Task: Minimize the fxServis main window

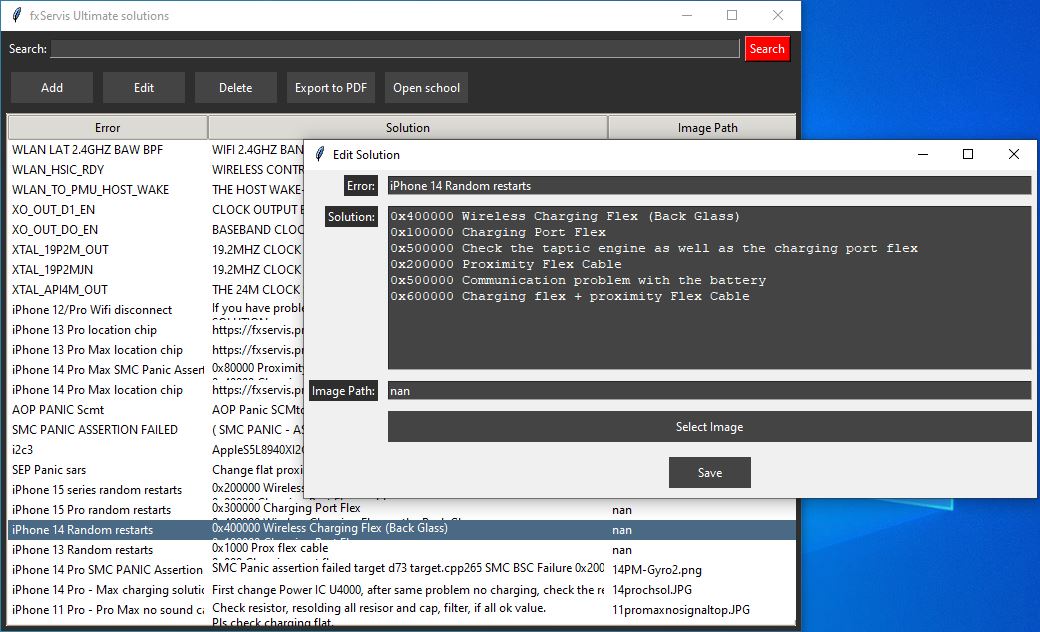Action: [x=686, y=15]
